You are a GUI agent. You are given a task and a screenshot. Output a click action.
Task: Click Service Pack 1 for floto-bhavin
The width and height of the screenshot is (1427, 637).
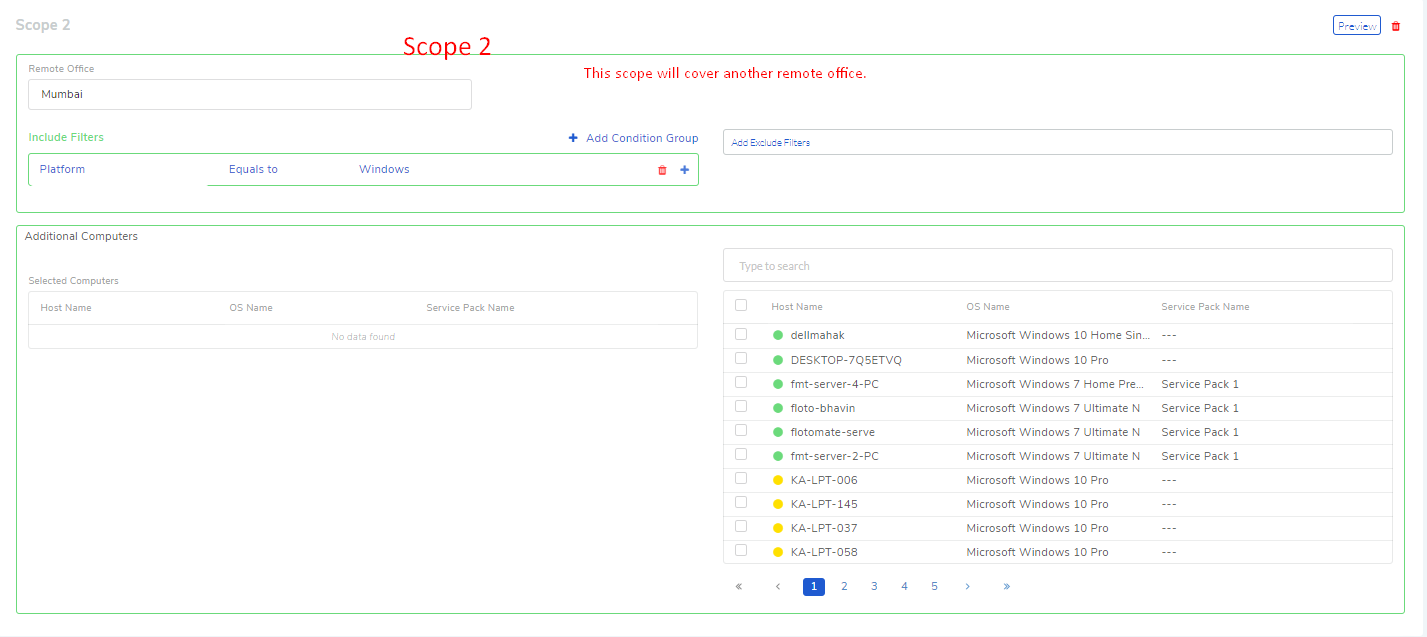coord(1200,408)
